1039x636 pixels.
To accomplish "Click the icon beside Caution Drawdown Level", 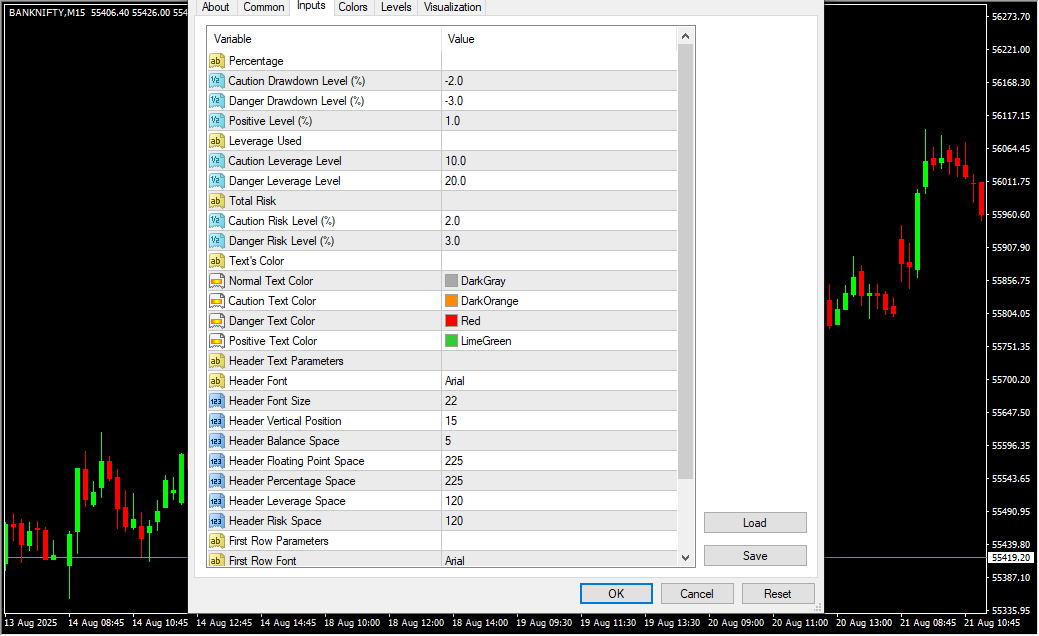I will point(216,81).
